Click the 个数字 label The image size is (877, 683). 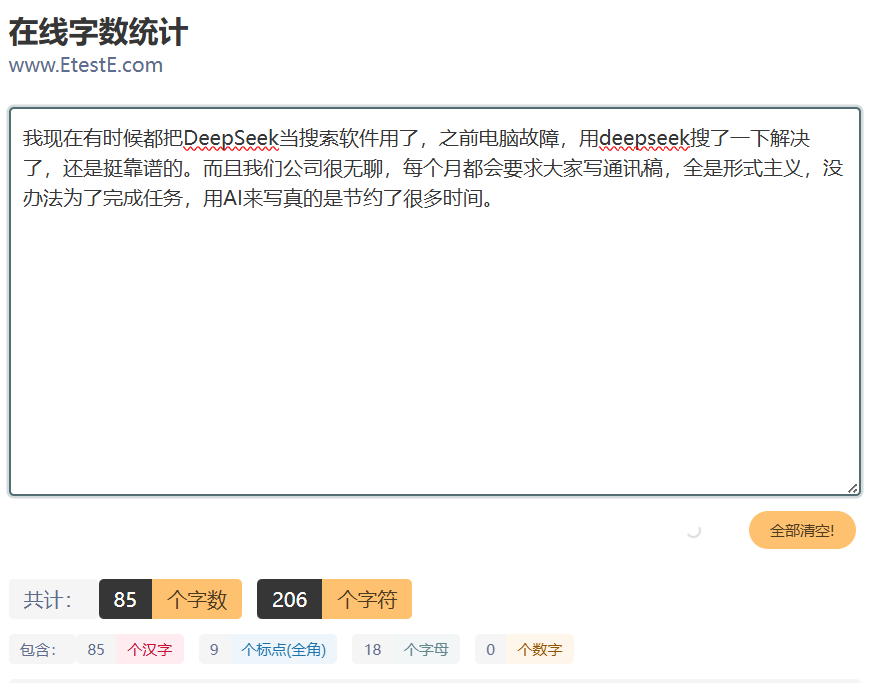click(x=540, y=649)
